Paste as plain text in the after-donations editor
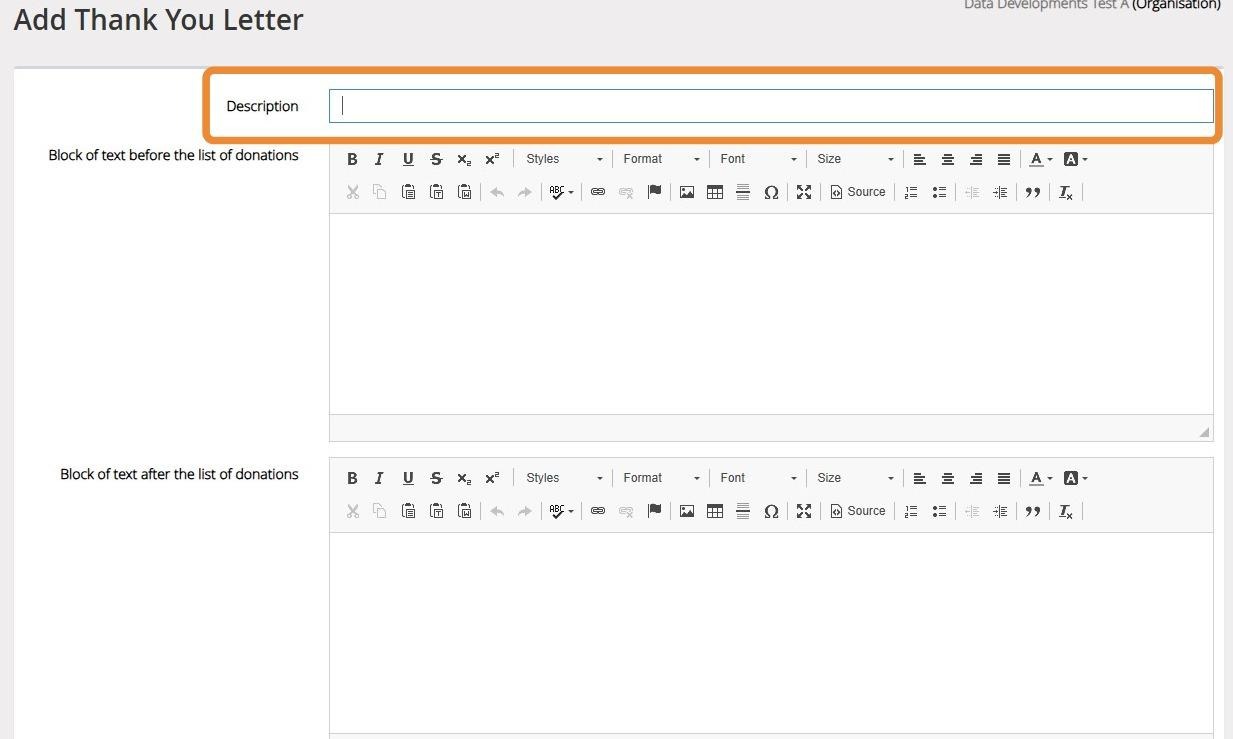Viewport: 1233px width, 739px height. [436, 511]
